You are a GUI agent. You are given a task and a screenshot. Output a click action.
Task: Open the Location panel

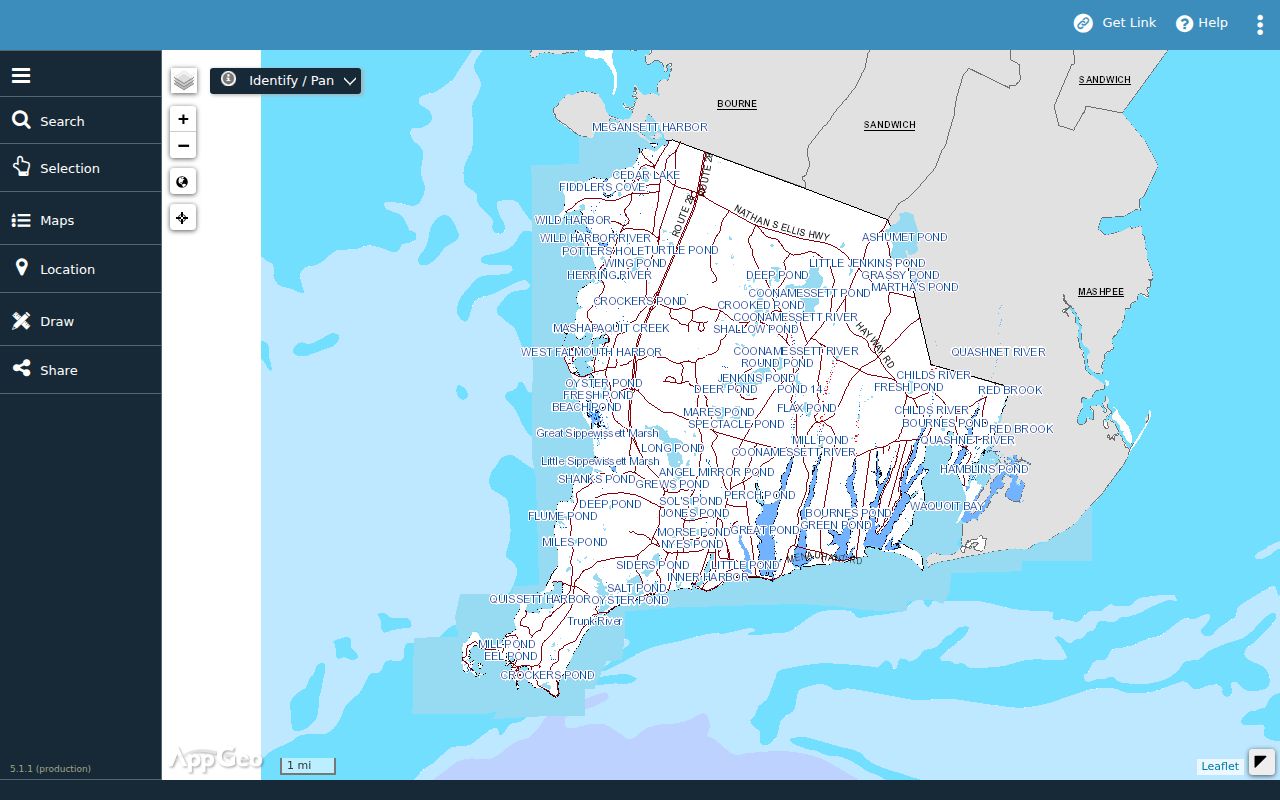pyautogui.click(x=80, y=269)
